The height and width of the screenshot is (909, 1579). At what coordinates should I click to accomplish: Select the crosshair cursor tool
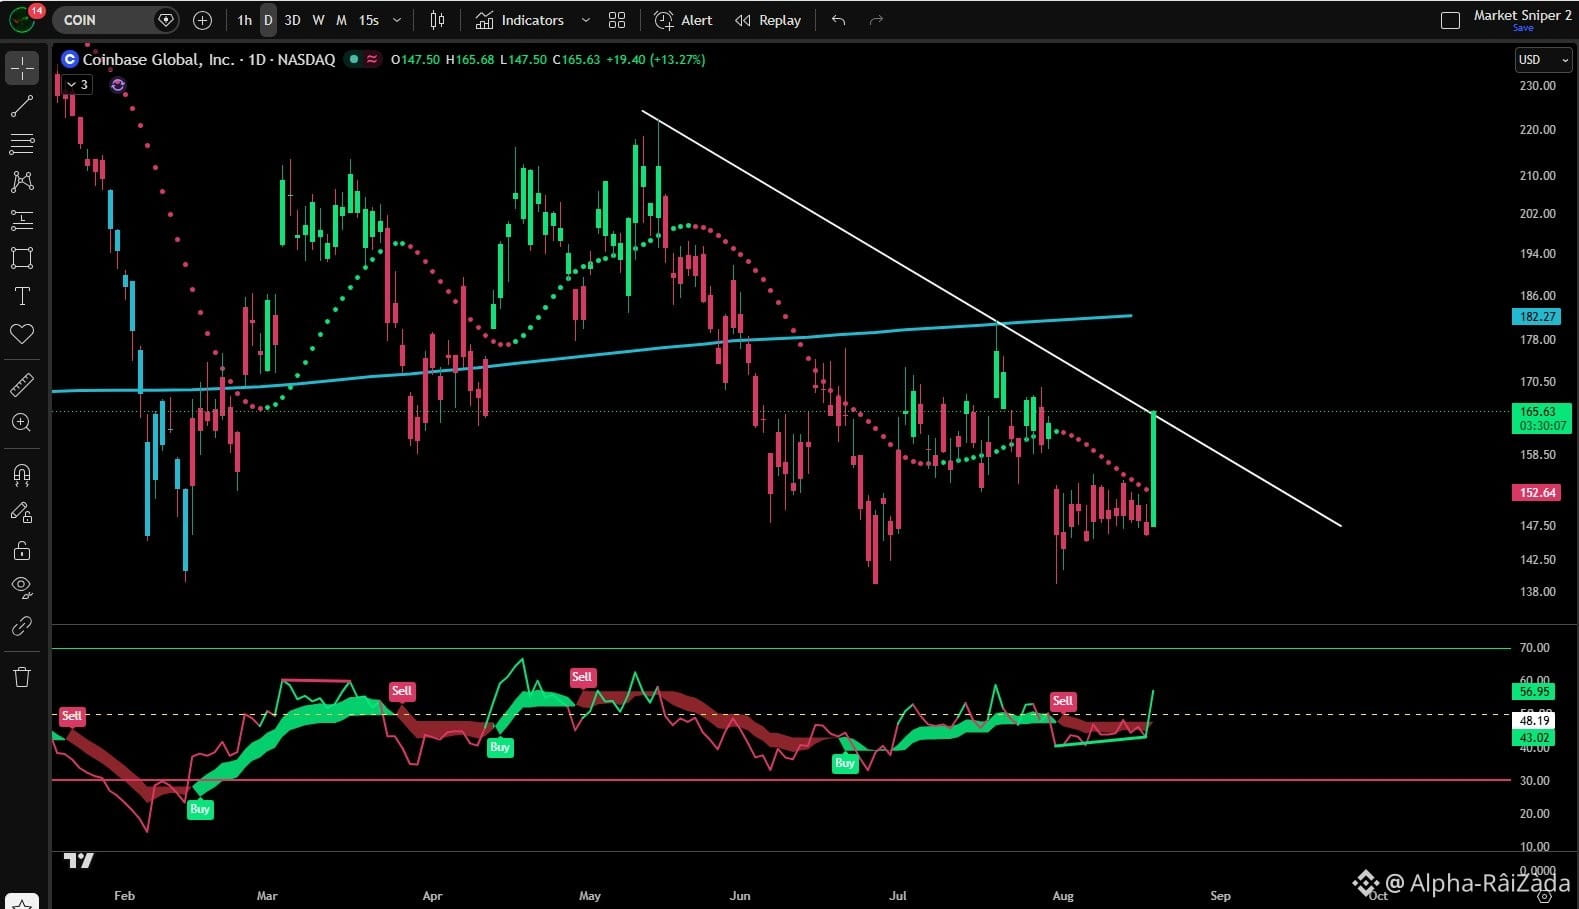coord(22,68)
